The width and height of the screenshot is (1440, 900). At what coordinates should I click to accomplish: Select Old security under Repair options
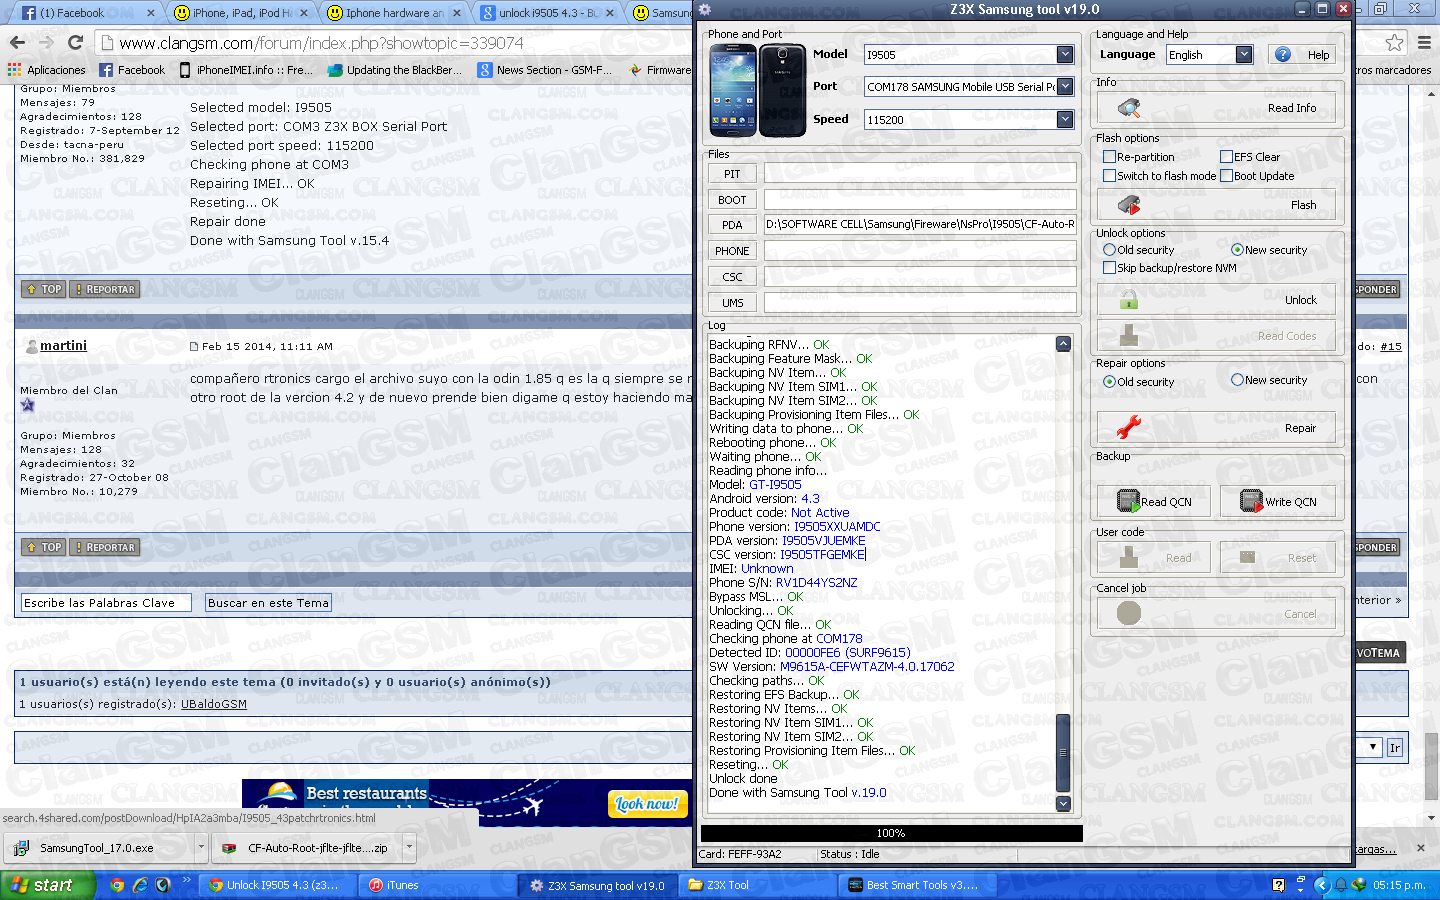click(x=1109, y=382)
